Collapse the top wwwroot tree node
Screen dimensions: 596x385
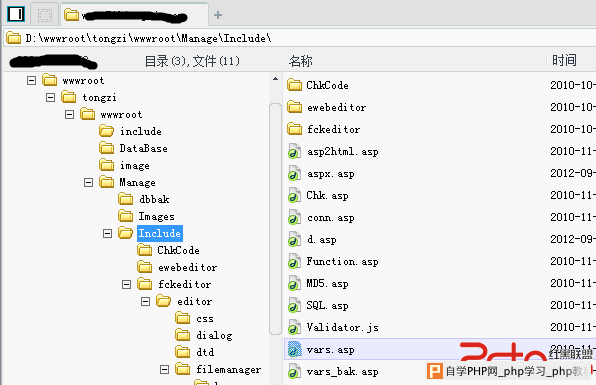pos(32,81)
